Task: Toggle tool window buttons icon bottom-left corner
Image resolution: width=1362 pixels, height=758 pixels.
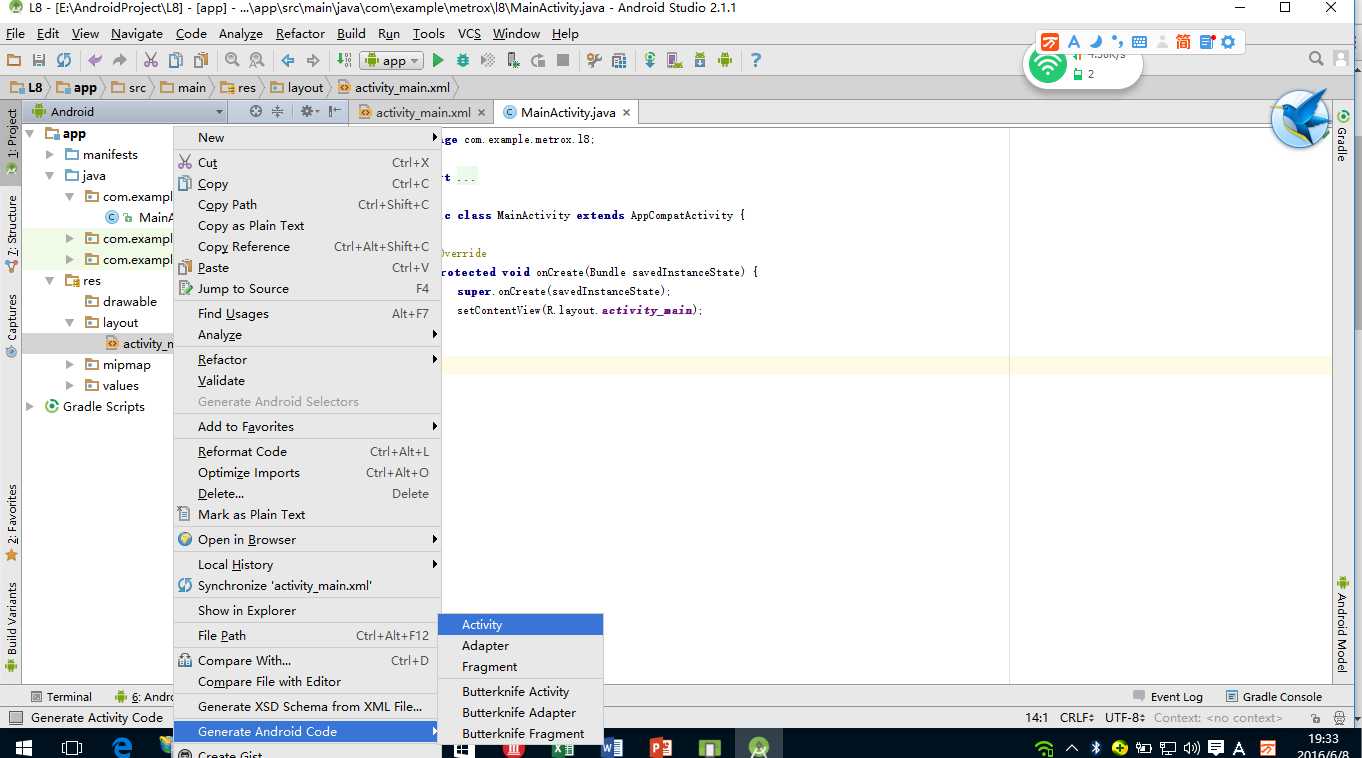Action: (15, 718)
